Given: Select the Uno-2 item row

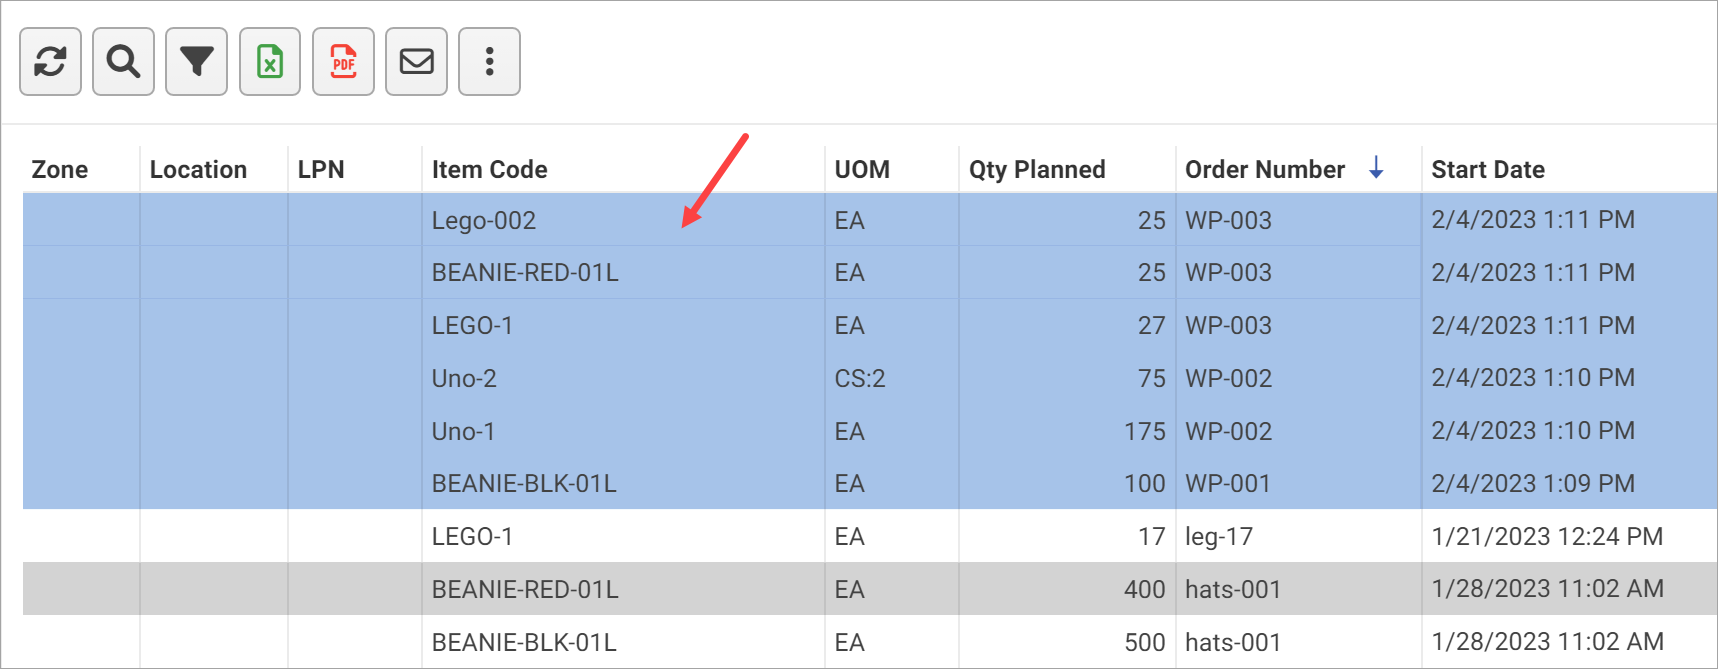Looking at the screenshot, I should click(x=464, y=379).
